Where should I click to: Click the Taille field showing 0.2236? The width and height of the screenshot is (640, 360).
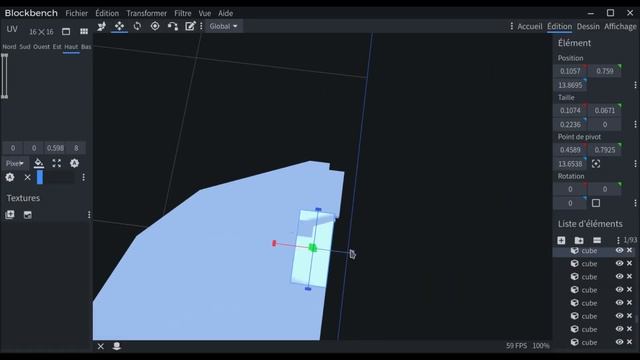[x=570, y=124]
